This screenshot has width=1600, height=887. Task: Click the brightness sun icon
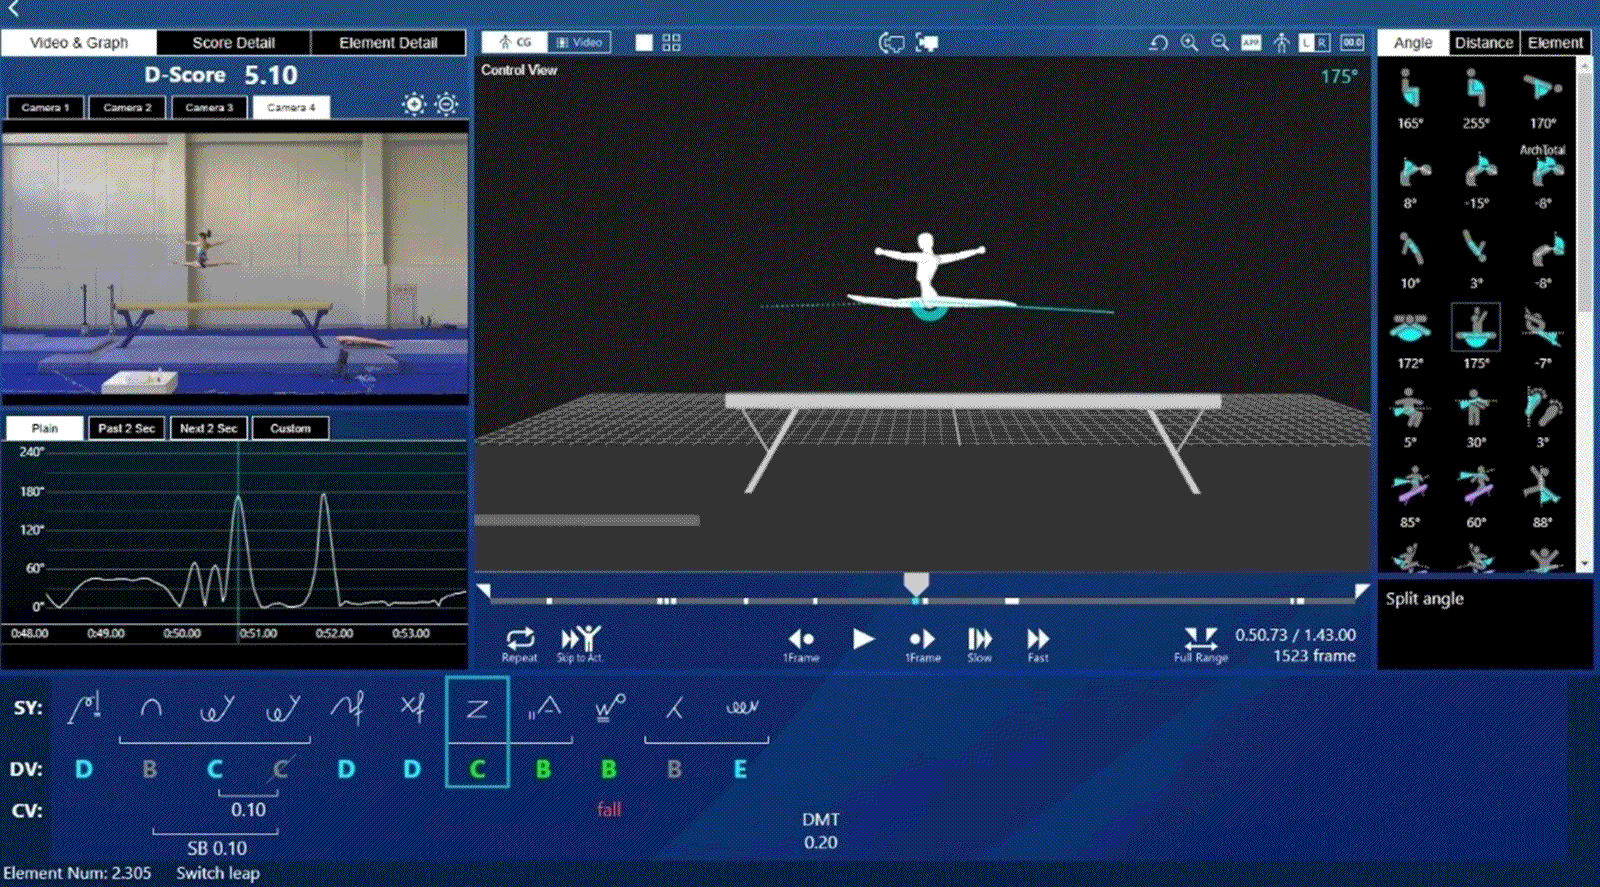click(414, 104)
